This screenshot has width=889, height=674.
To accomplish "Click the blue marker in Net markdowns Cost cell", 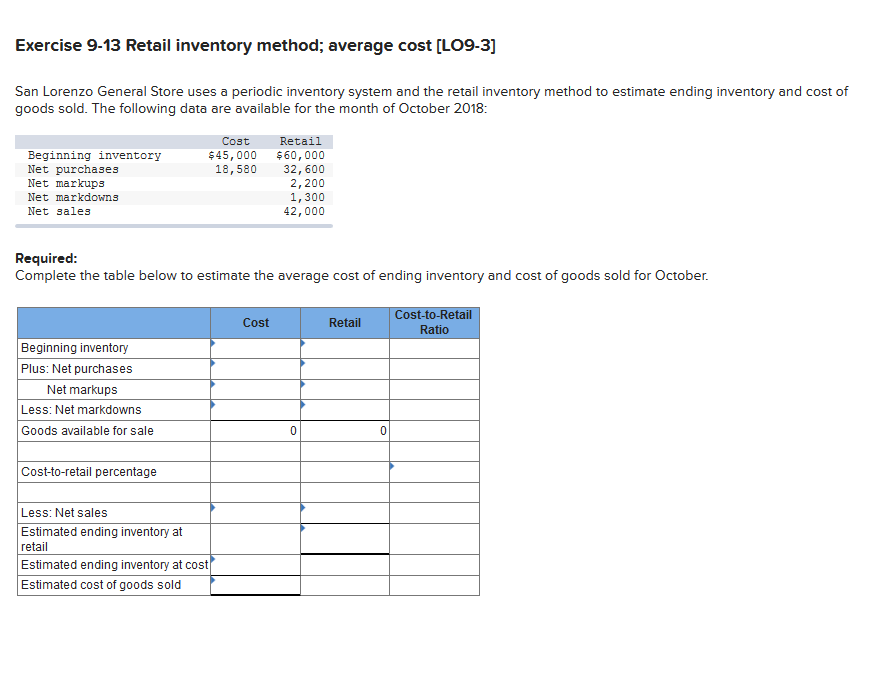I will tap(212, 405).
